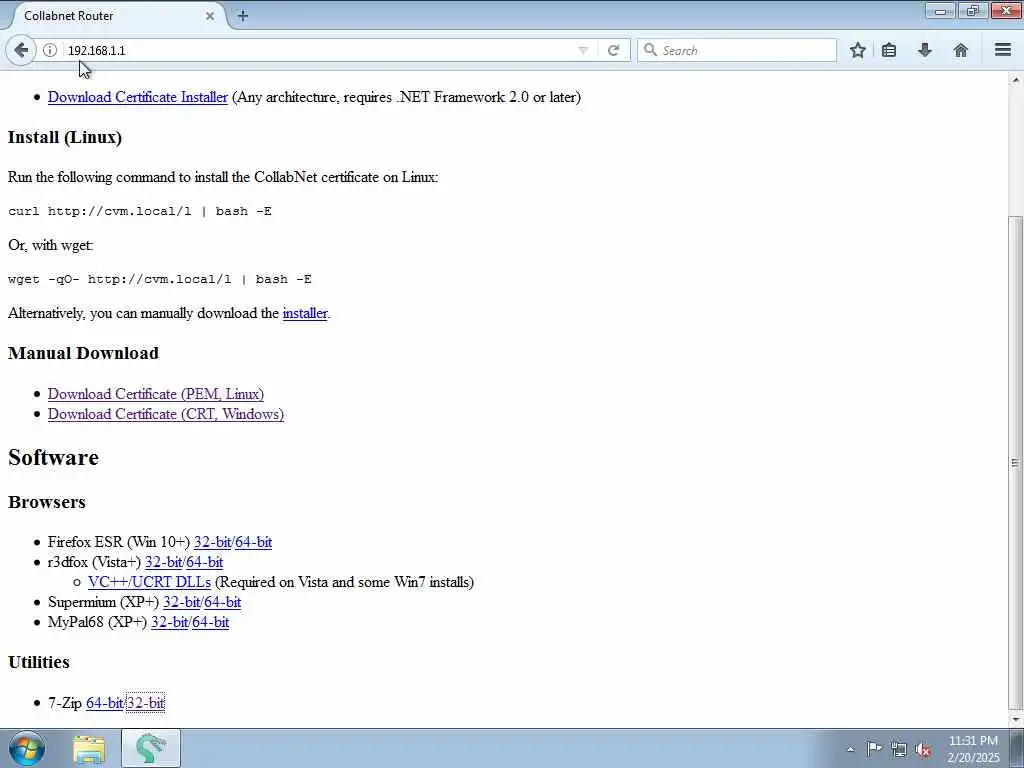Download MyPal68 64-bit

point(210,622)
